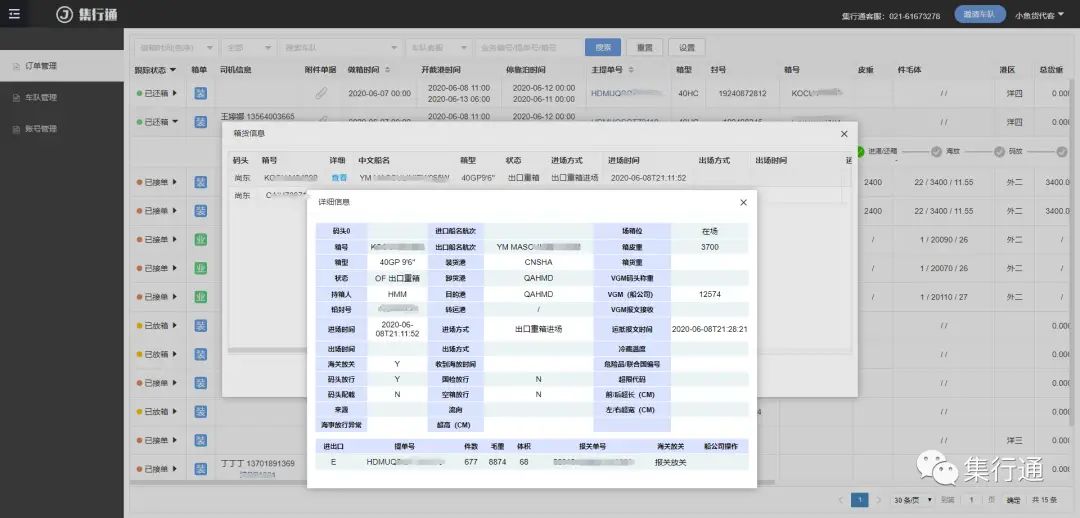This screenshot has height=518, width=1080.
Task: Open the 车队管理 sidebar section
Action: coord(62,98)
